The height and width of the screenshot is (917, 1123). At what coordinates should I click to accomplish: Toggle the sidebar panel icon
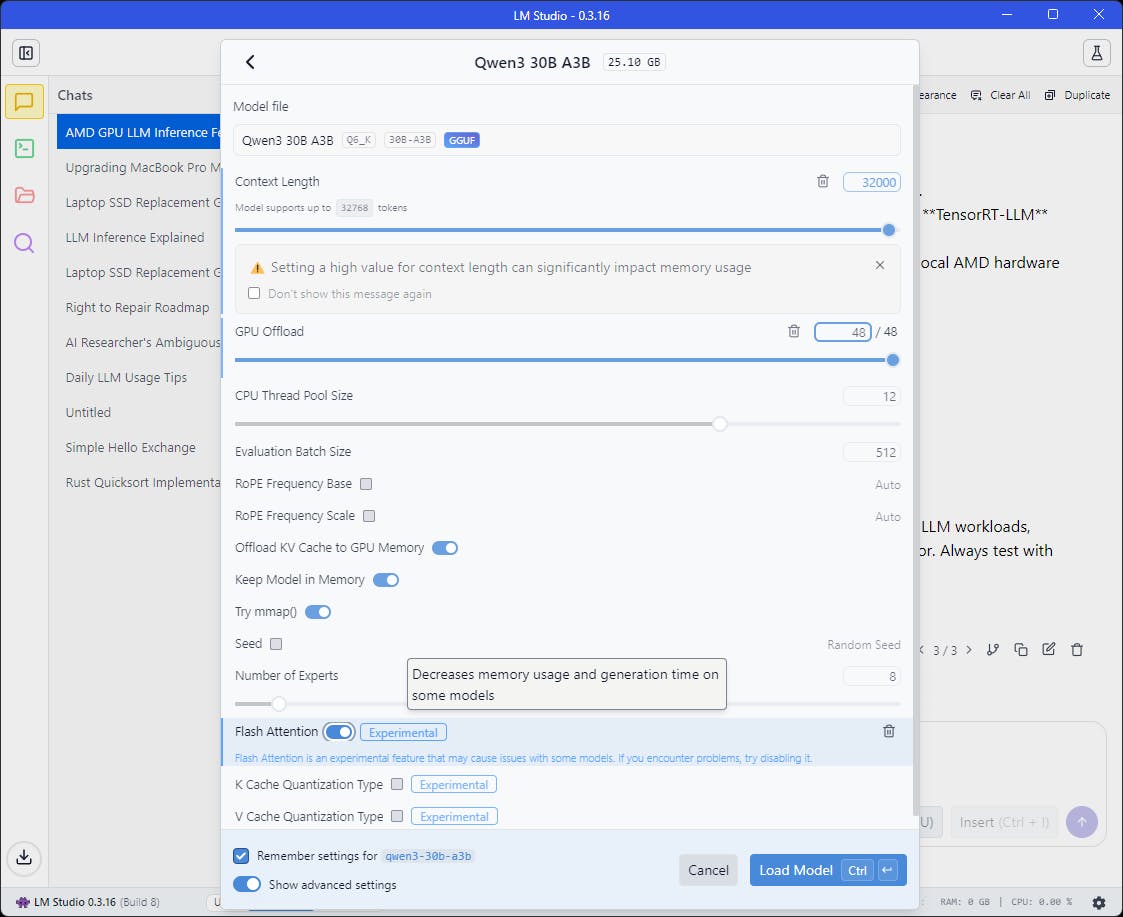[x=26, y=53]
